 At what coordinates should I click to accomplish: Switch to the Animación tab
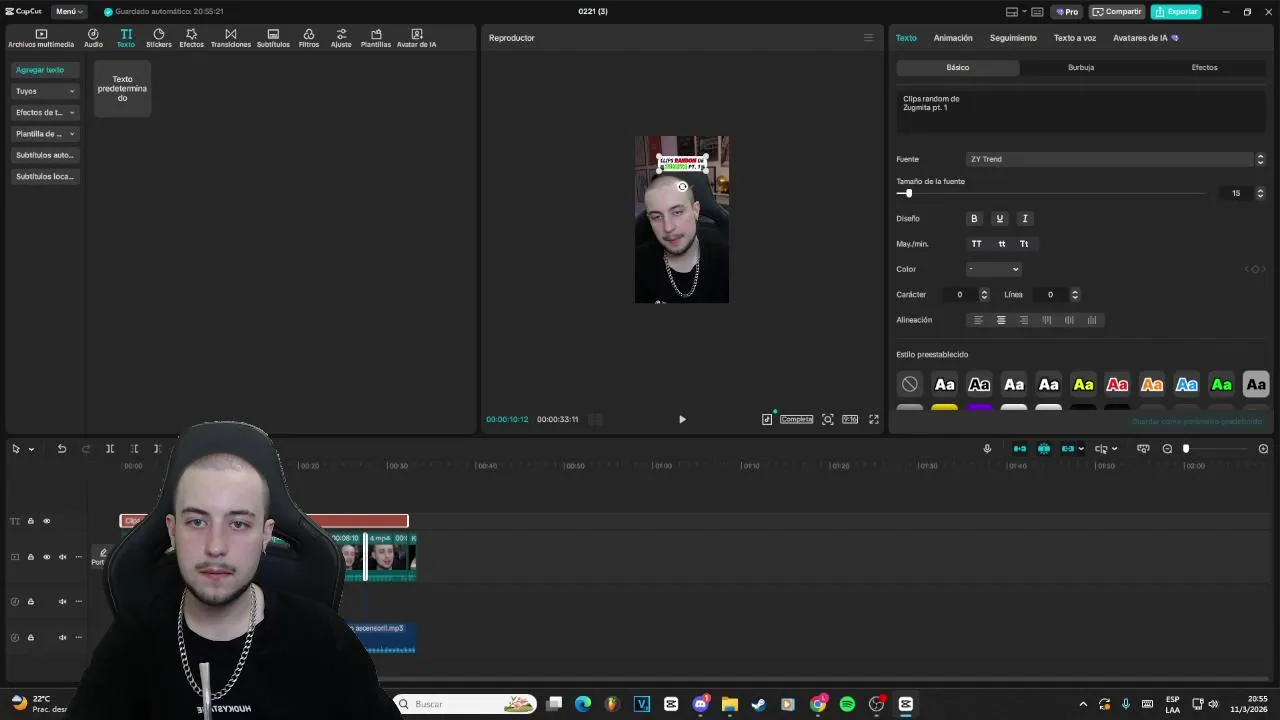point(953,38)
